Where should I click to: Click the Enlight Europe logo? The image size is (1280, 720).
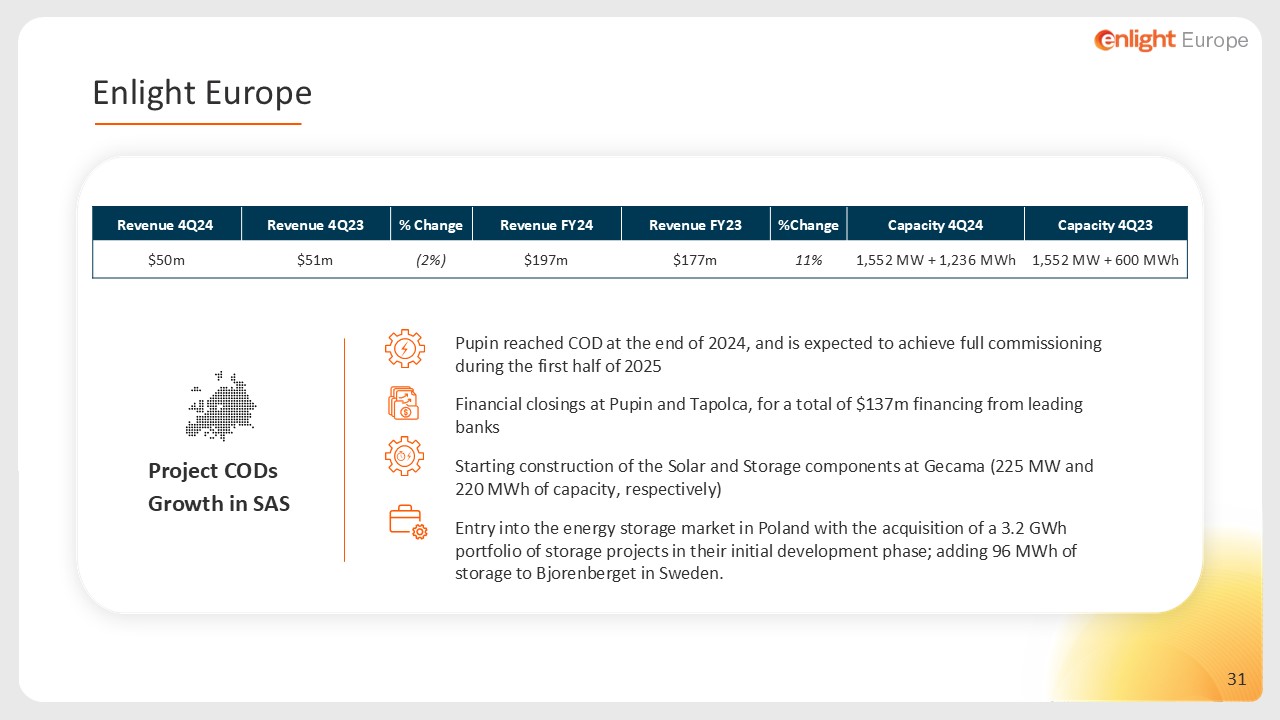1171,40
